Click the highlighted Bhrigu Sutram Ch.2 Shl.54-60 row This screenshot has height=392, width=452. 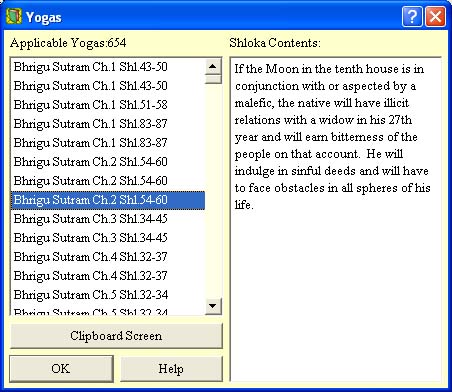click(x=108, y=200)
